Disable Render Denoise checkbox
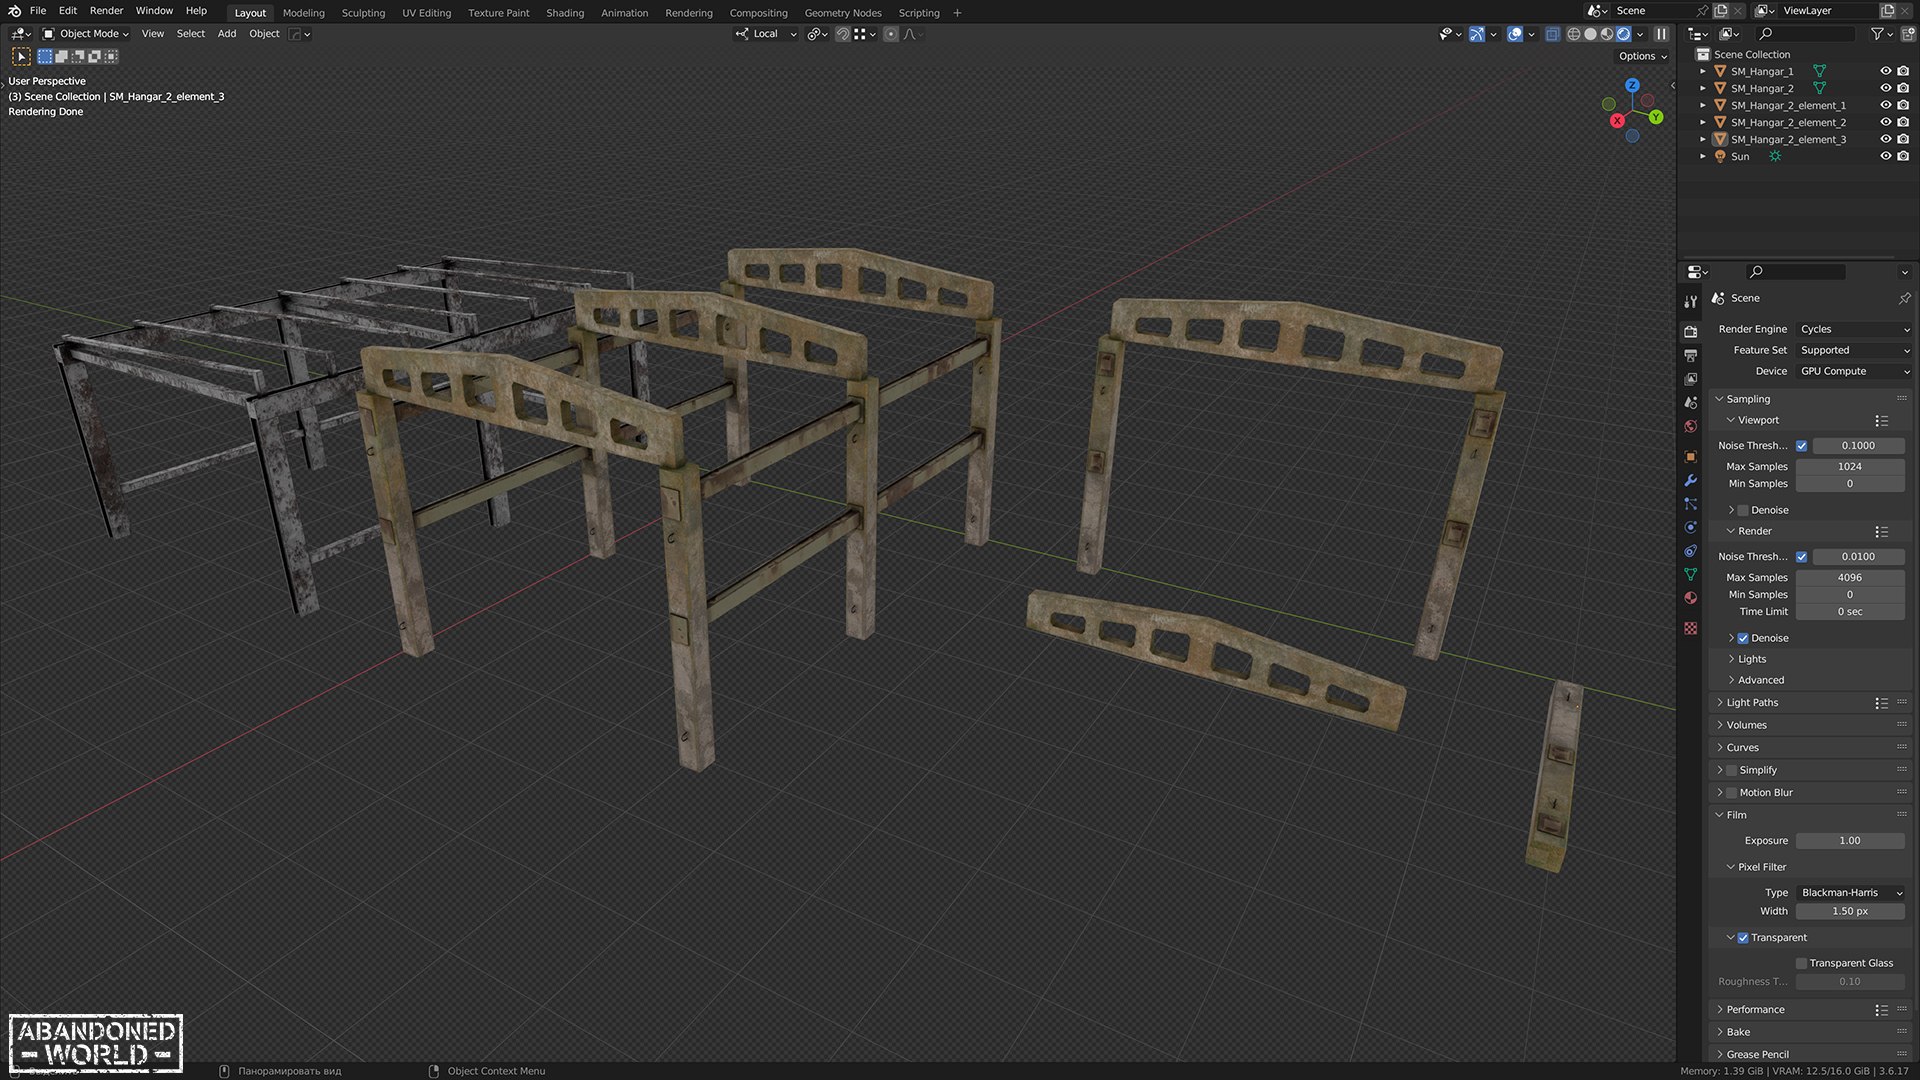 (x=1743, y=638)
